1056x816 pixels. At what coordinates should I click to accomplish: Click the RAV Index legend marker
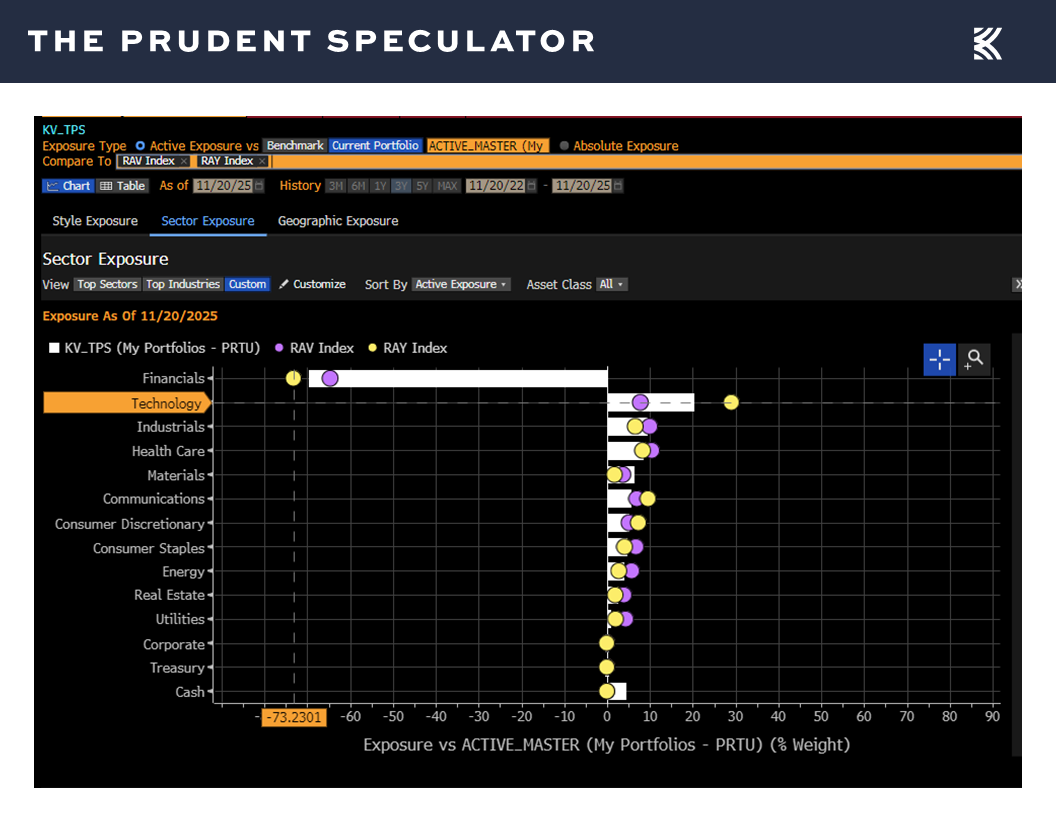coord(277,348)
